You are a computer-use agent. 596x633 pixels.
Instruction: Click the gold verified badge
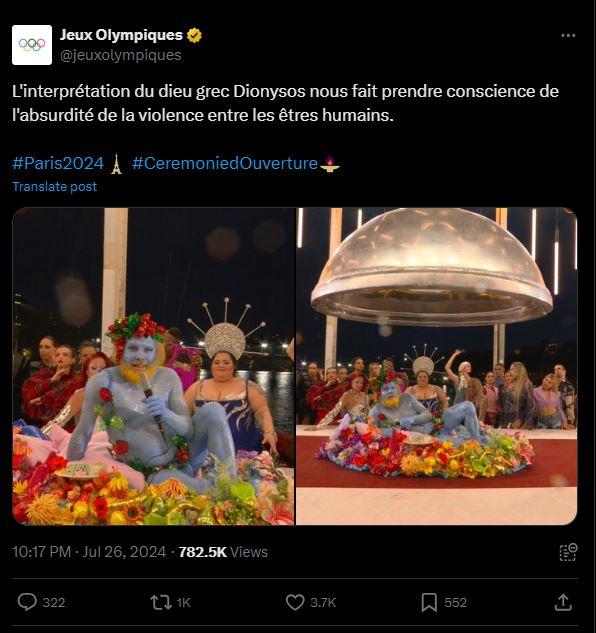(194, 36)
